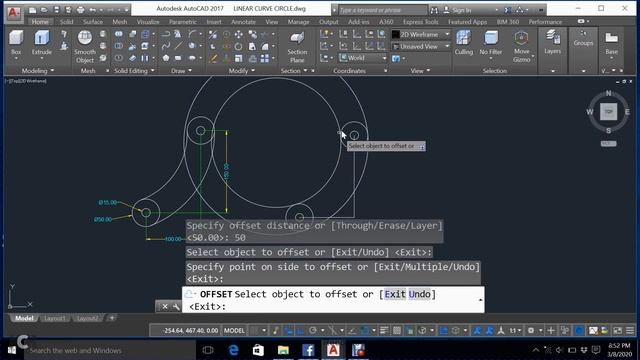
Task: Expand the Modeling panel
Action: 38,71
